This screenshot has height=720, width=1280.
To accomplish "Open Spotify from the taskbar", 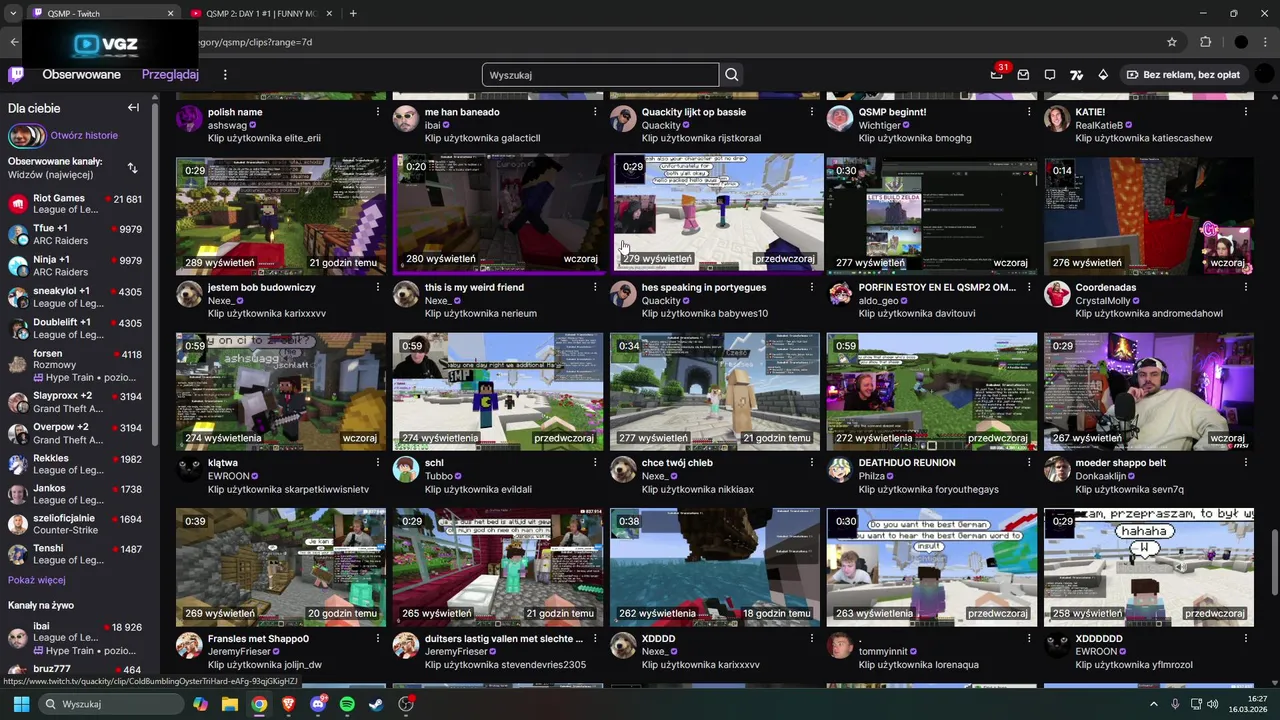I will tap(347, 704).
